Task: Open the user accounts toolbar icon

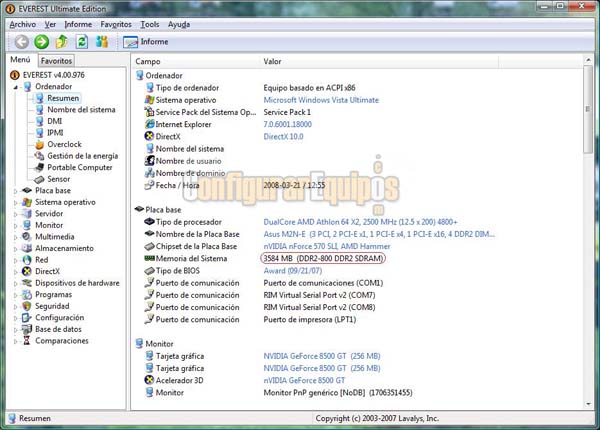Action: [102, 41]
